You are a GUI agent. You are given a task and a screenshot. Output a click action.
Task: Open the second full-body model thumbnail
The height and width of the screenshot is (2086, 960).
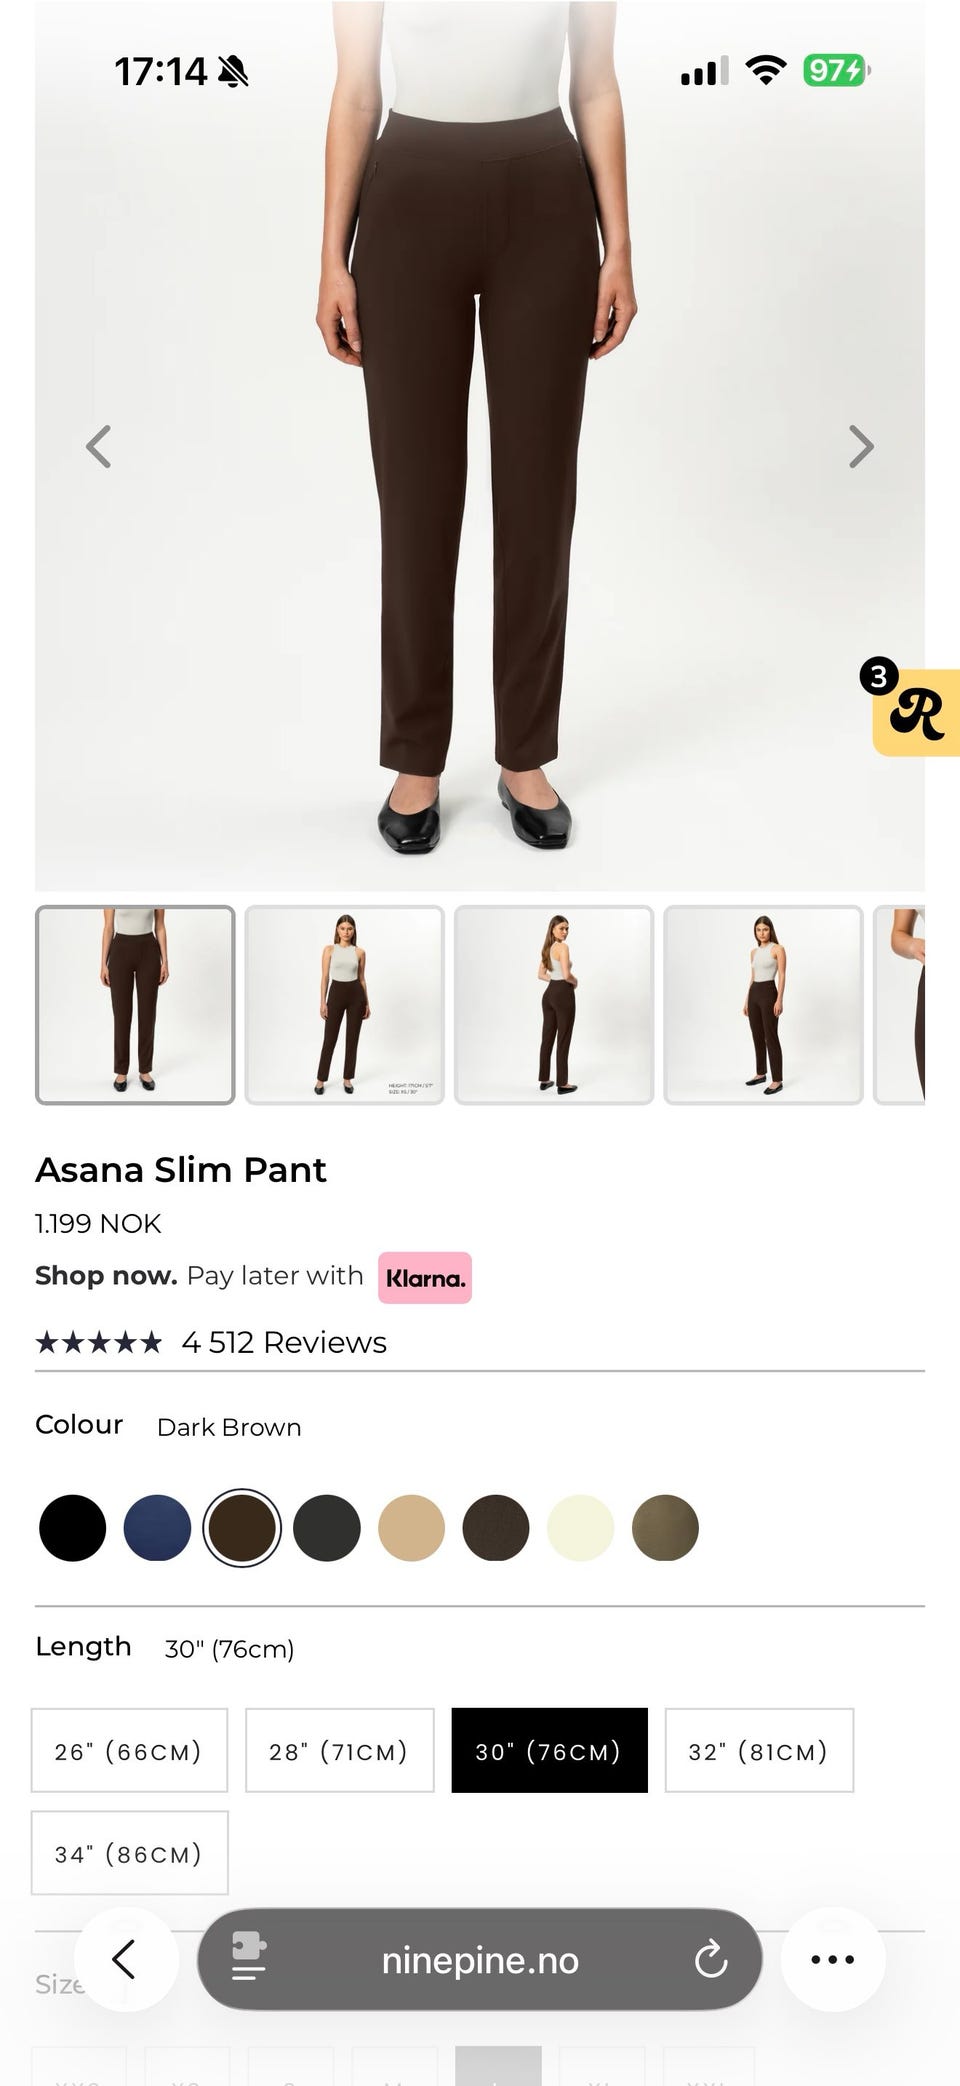pyautogui.click(x=763, y=1005)
